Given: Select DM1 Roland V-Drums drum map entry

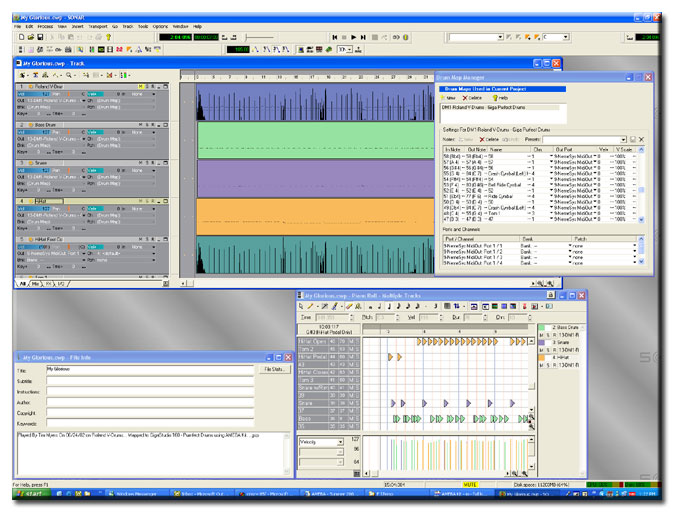Looking at the screenshot, I should click(x=501, y=108).
